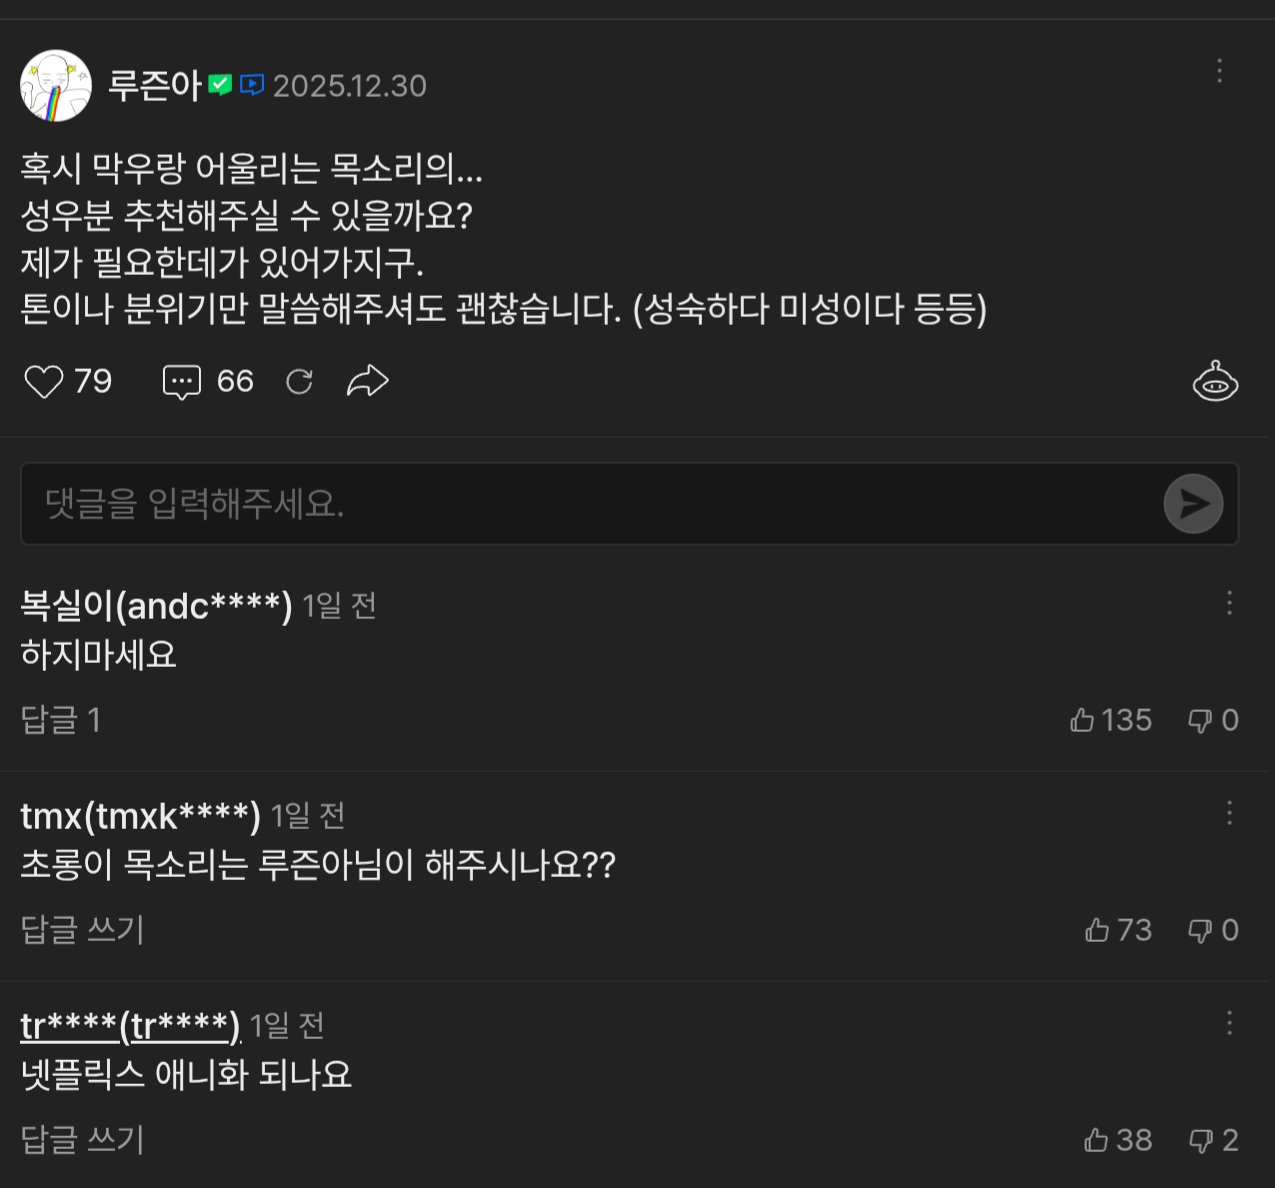This screenshot has width=1275, height=1188.
Task: Open the post's three-dot options menu
Action: [1219, 71]
